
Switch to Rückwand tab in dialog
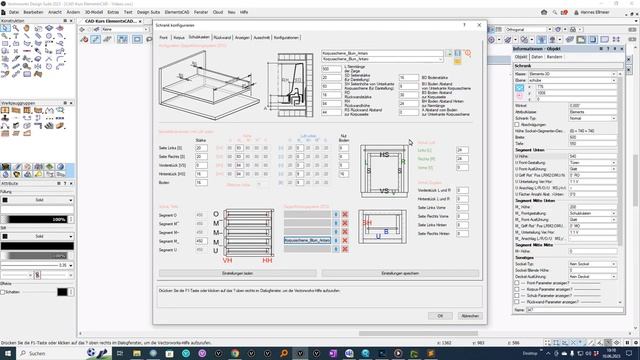(222, 37)
